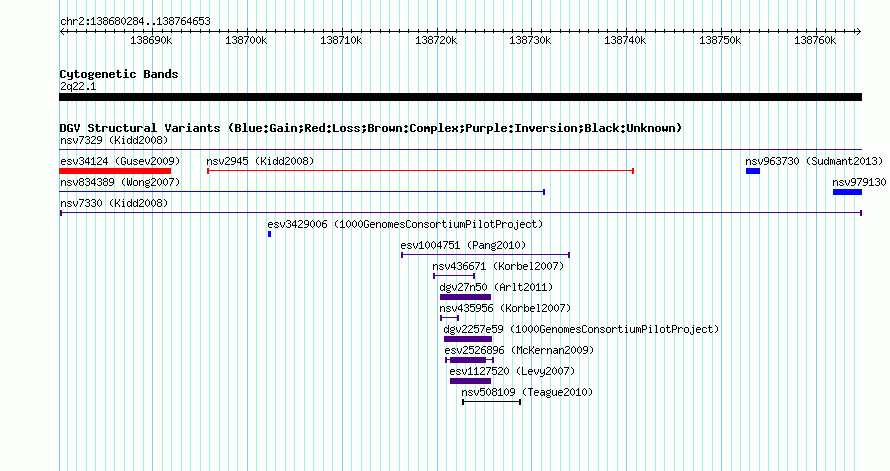Screen dimensions: 890x471
Task: Open variant label dgv27n50 (Arlt2011)
Action: [x=496, y=287]
